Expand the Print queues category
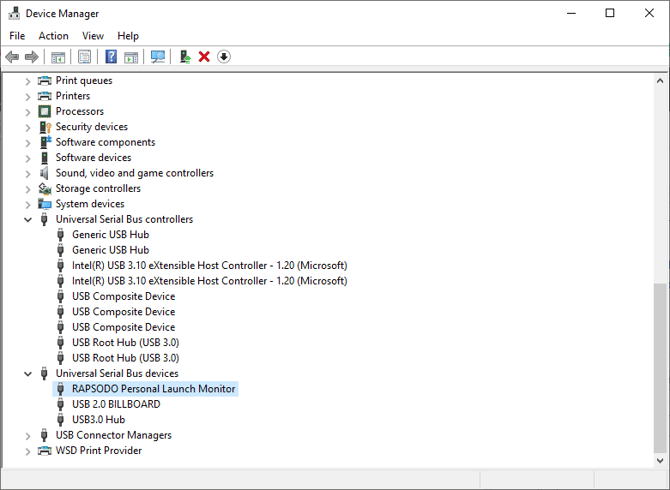 tap(28, 81)
